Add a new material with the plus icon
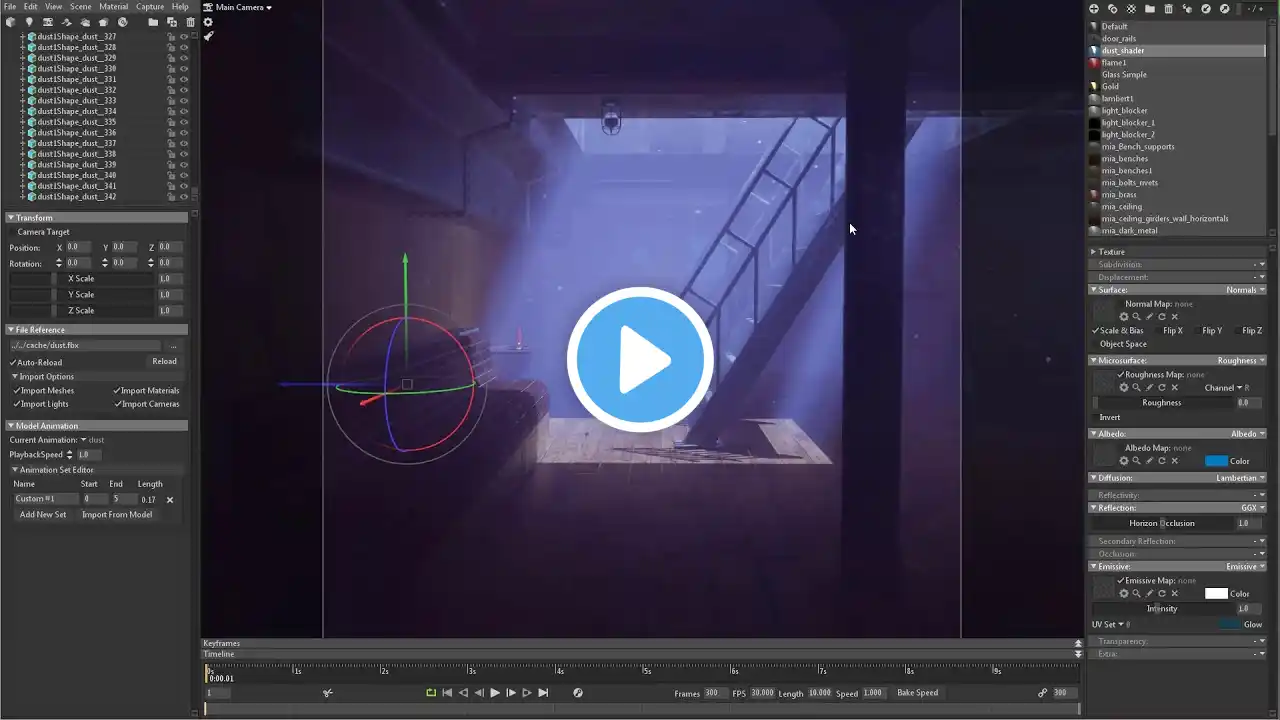The image size is (1280, 720). pyautogui.click(x=1094, y=9)
